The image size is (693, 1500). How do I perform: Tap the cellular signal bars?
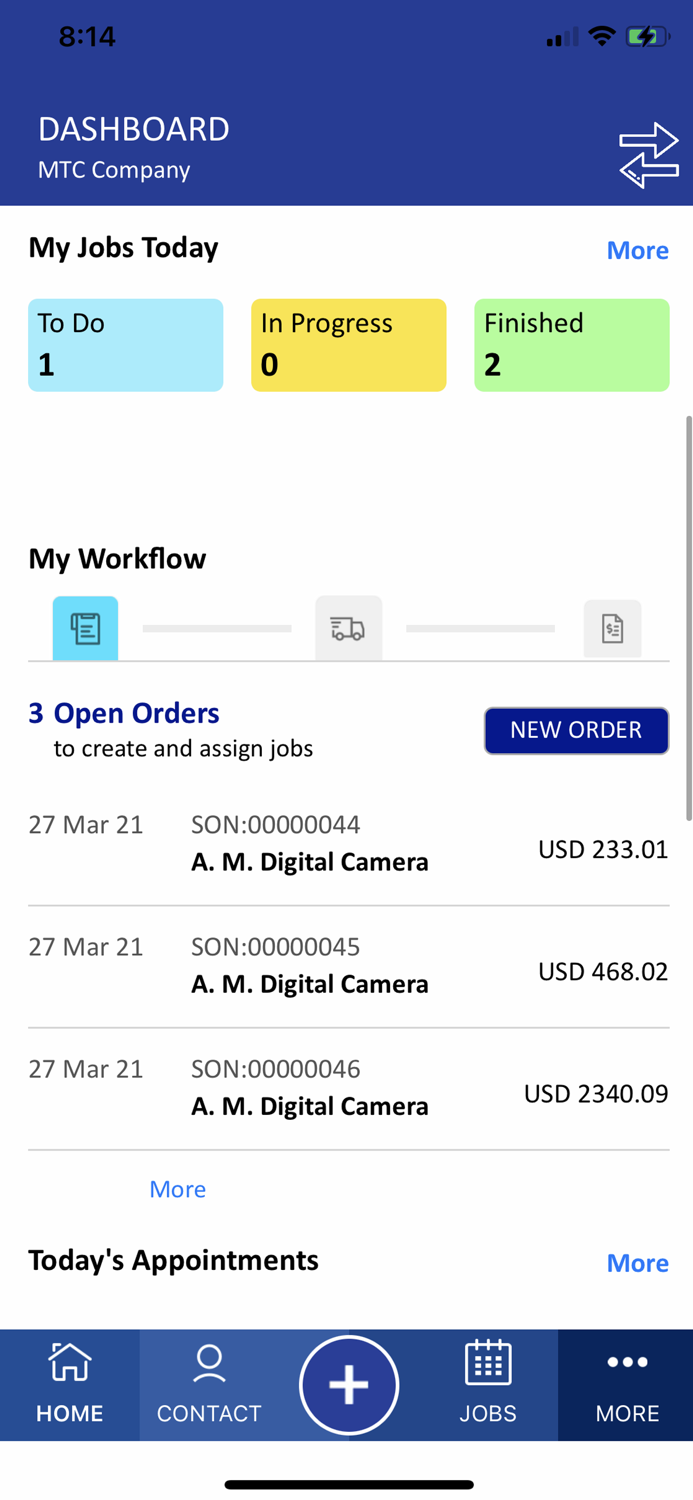(563, 38)
